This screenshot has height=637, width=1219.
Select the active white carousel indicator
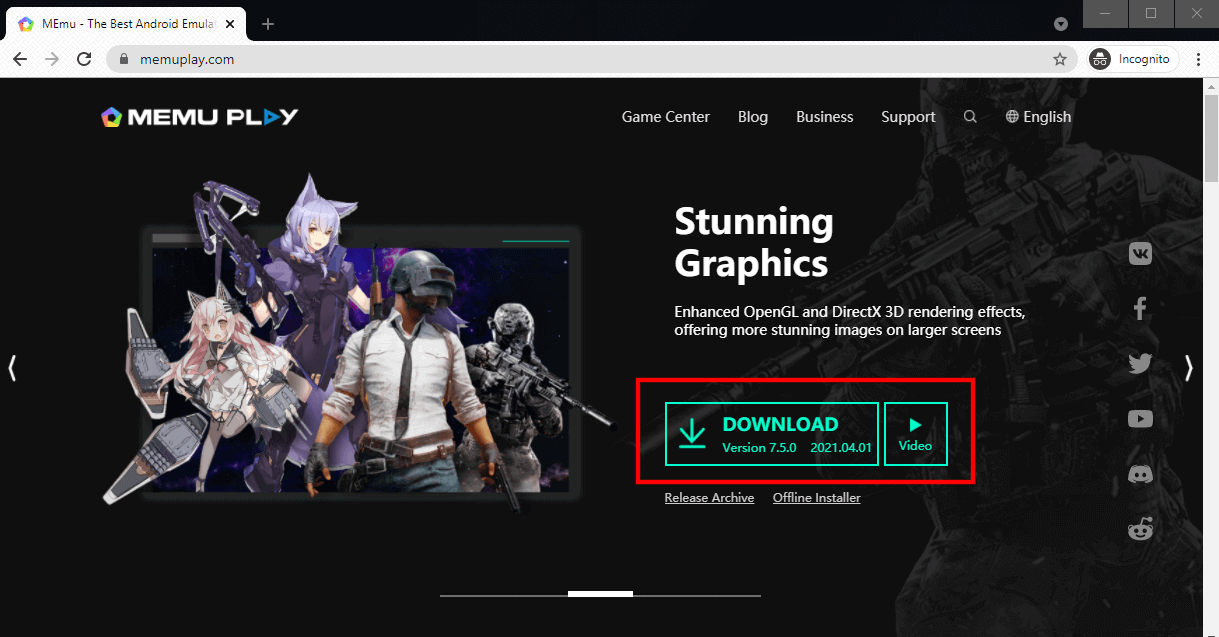click(600, 594)
